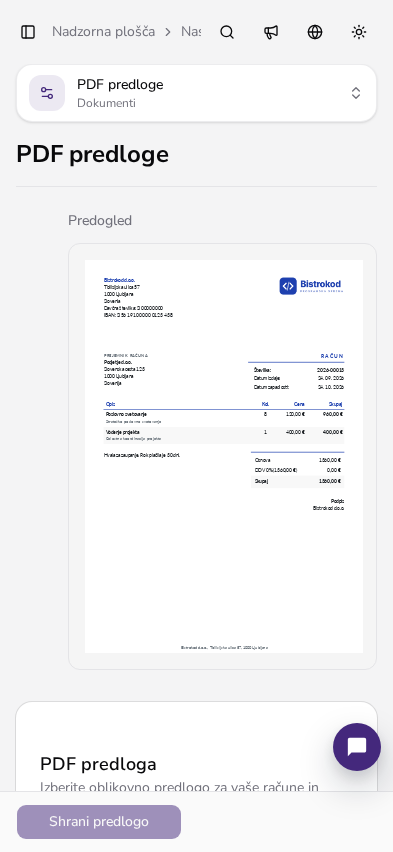Screen dimensions: 393x852
Task: Click the PDF predloge page heading
Action: click(92, 154)
